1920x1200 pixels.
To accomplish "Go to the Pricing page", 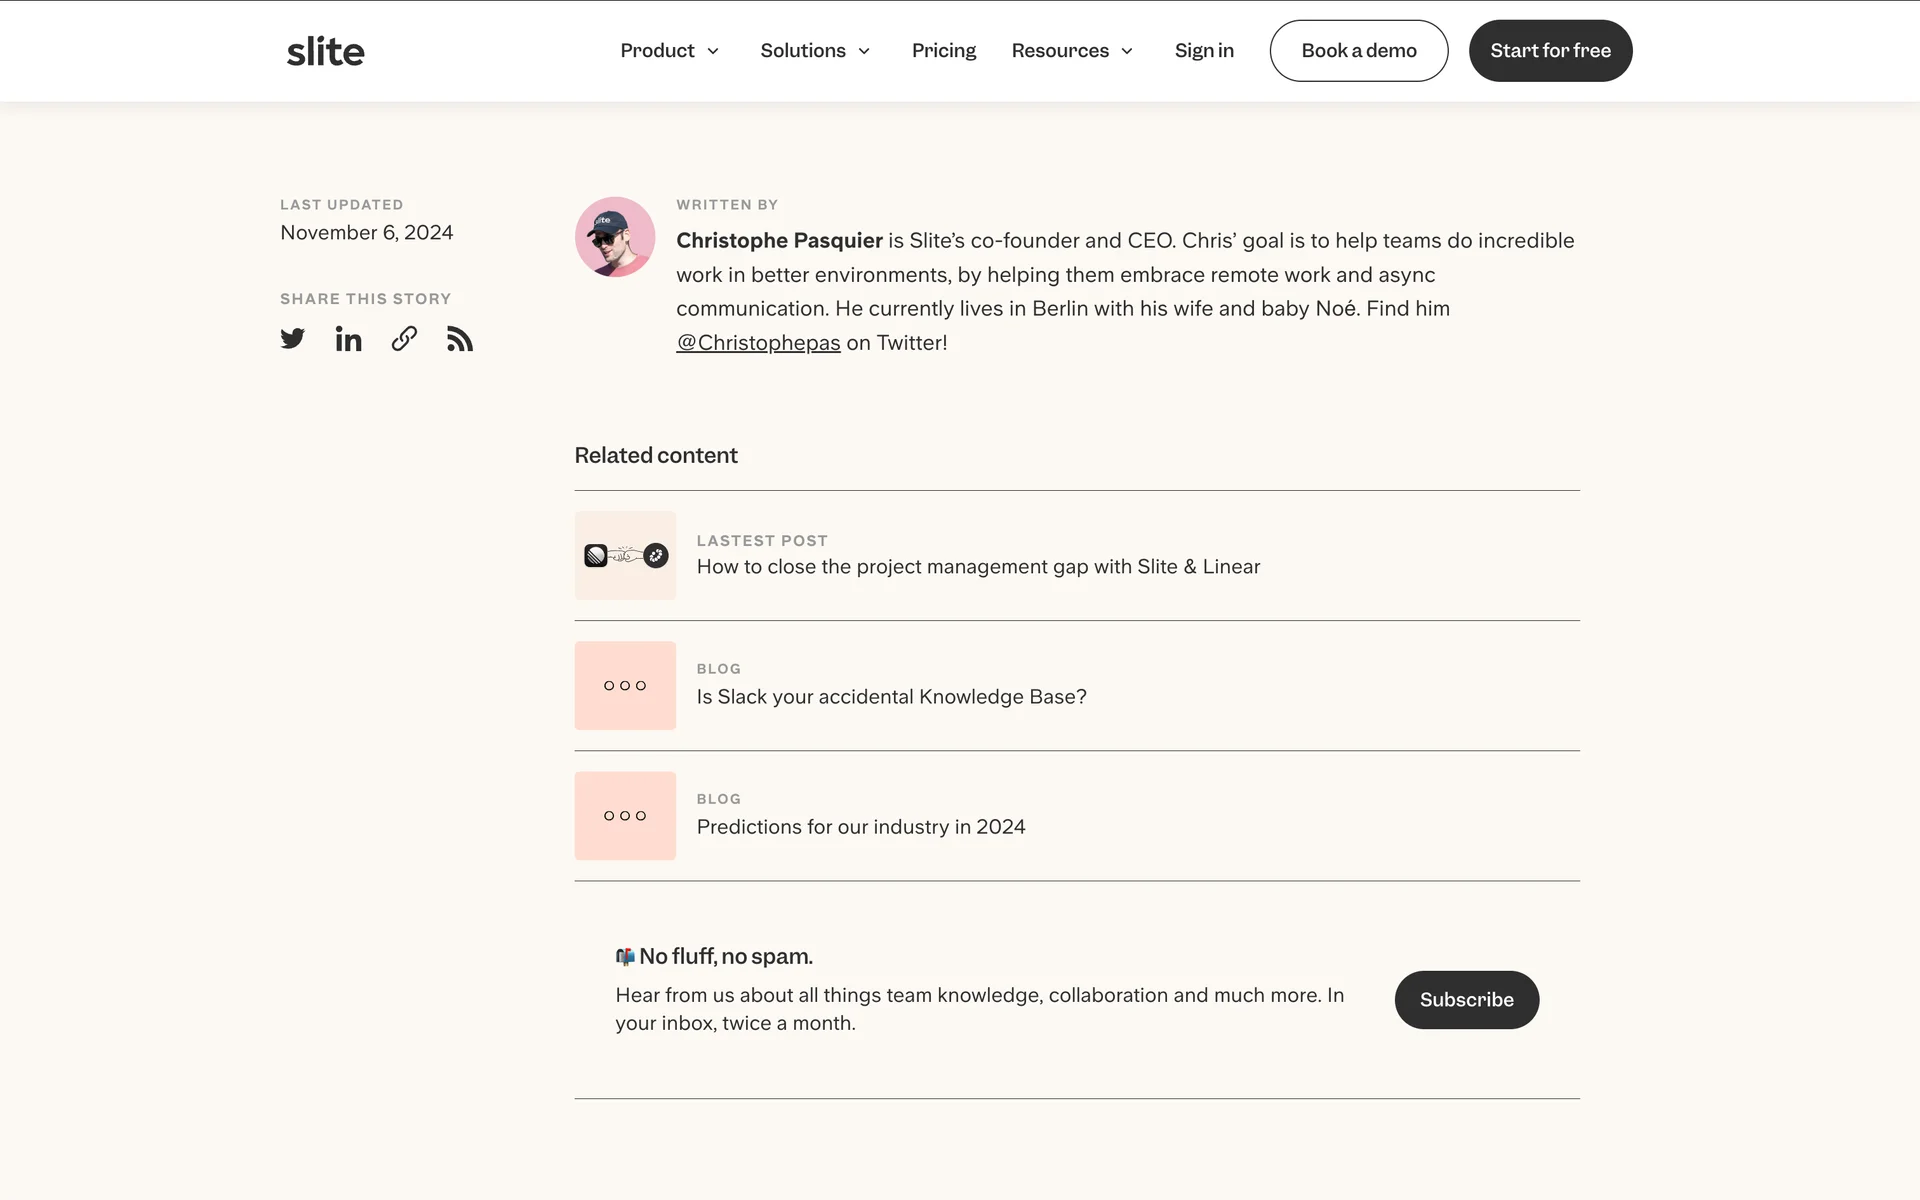I will [943, 51].
